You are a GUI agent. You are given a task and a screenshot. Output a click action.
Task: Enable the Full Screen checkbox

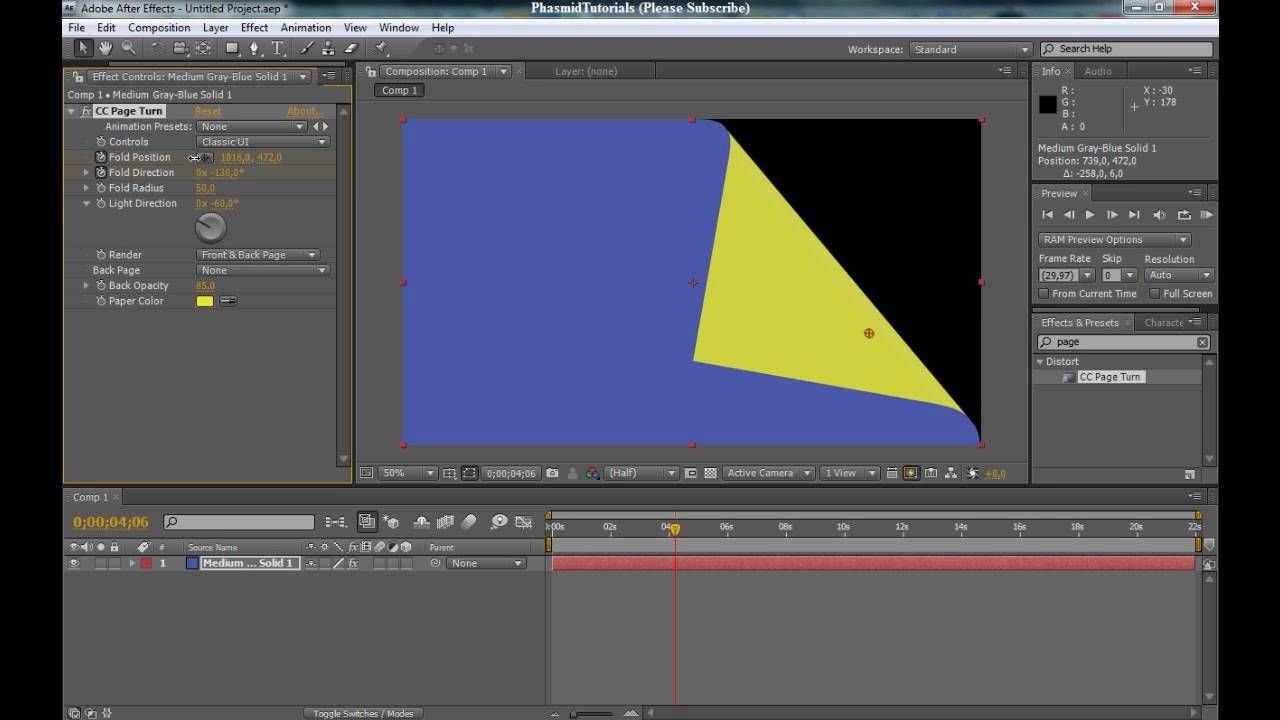click(x=1155, y=294)
